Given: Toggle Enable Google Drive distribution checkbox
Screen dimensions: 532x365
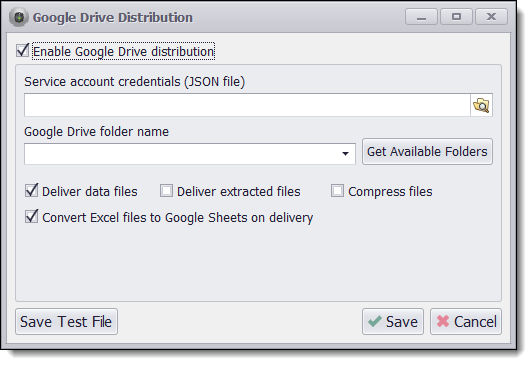Looking at the screenshot, I should coord(23,51).
